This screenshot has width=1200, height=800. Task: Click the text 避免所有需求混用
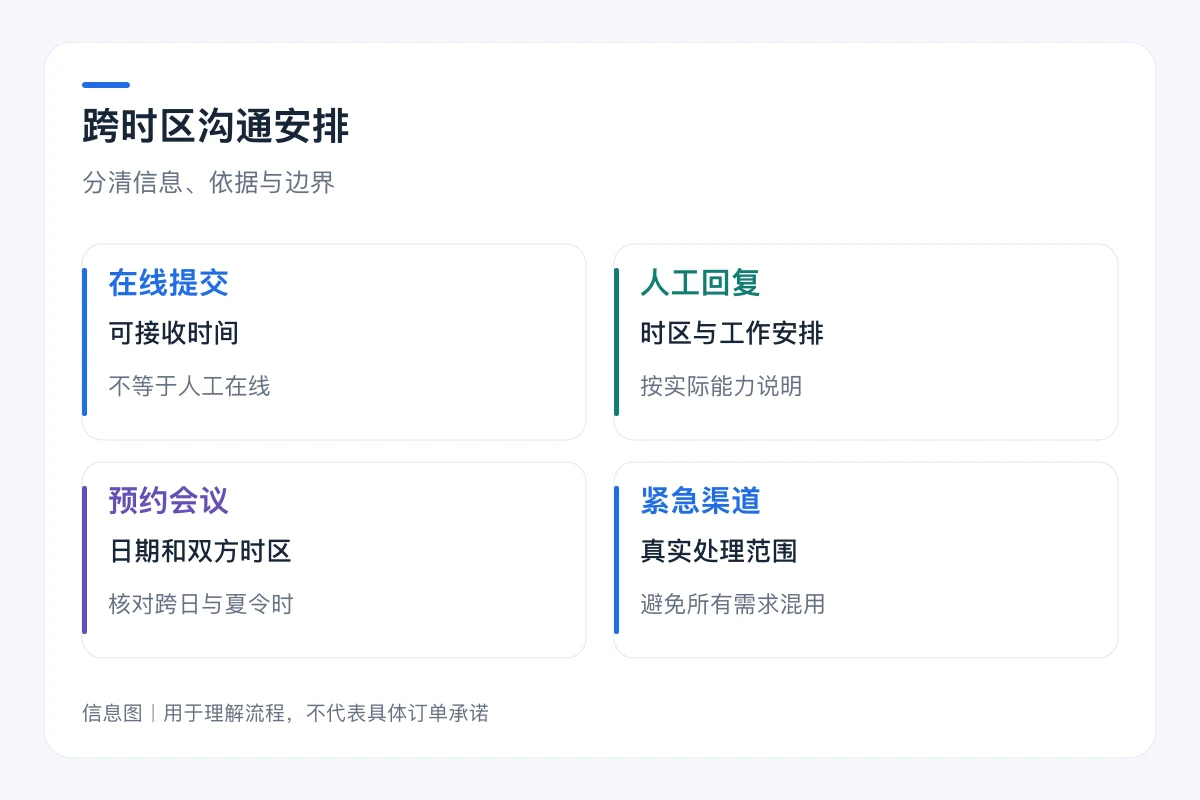pos(733,604)
